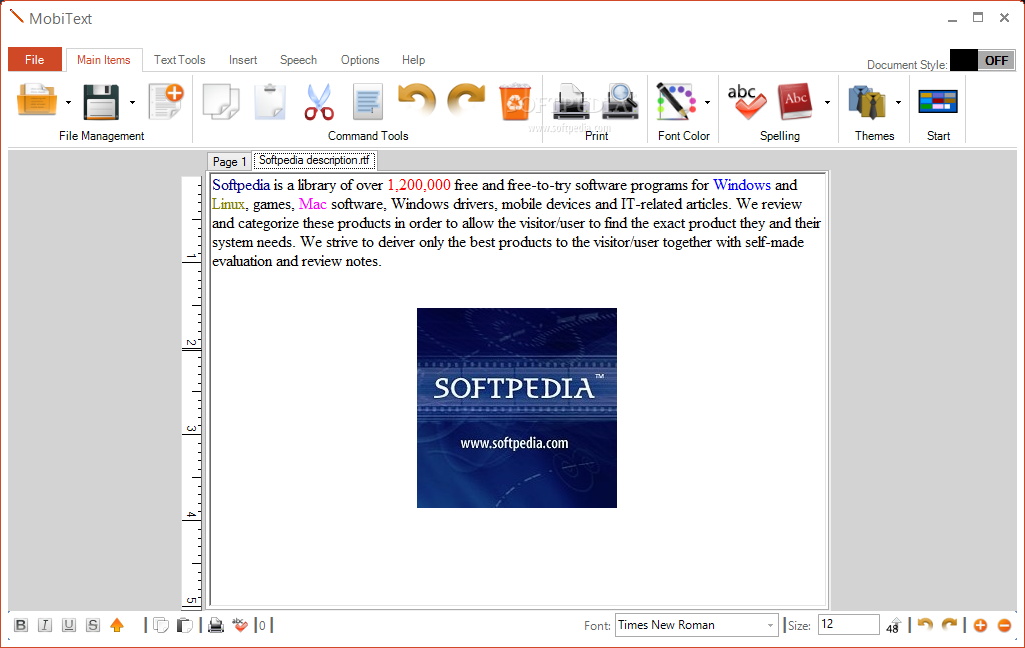The height and width of the screenshot is (648, 1025).
Task: Click the Softpedia logo image in document
Action: pyautogui.click(x=517, y=407)
